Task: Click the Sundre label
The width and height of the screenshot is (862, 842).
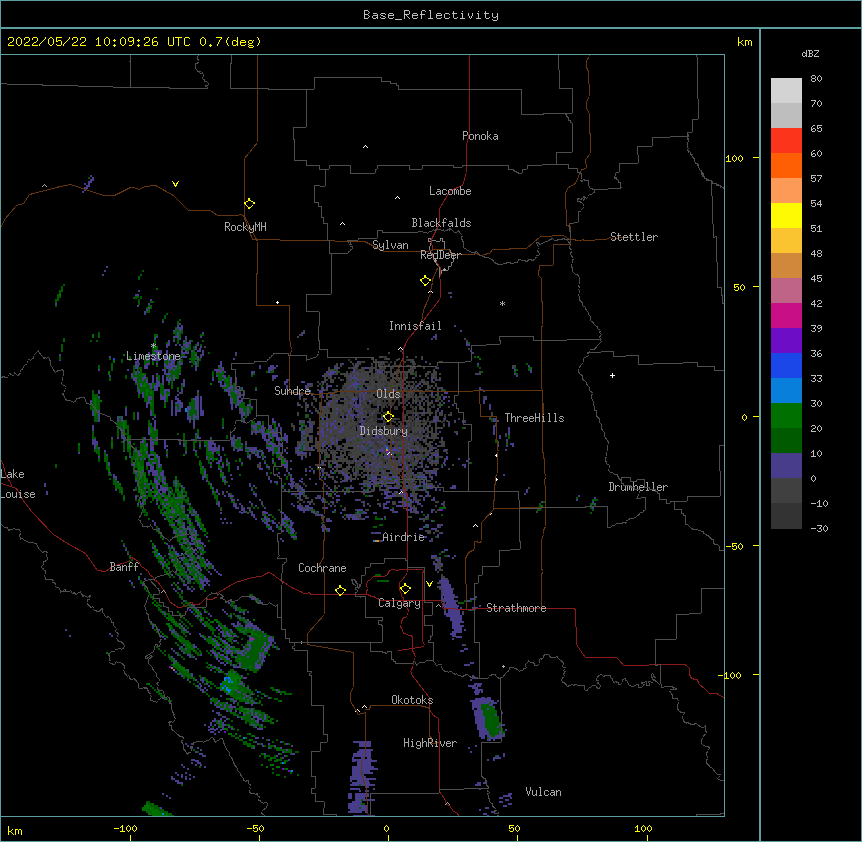Action: 292,391
